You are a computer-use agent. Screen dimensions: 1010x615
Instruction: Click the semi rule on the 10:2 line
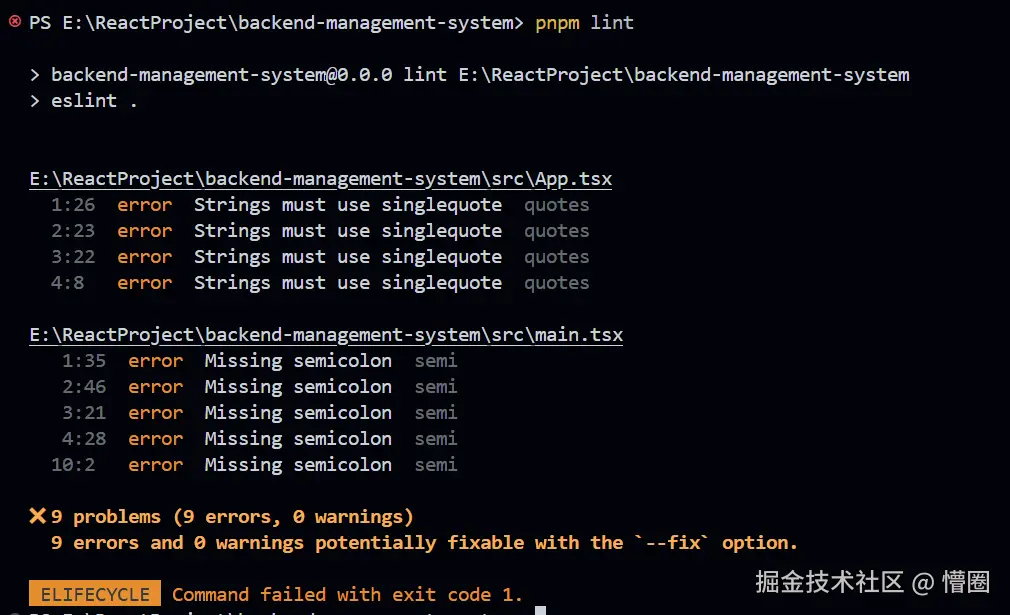436,465
